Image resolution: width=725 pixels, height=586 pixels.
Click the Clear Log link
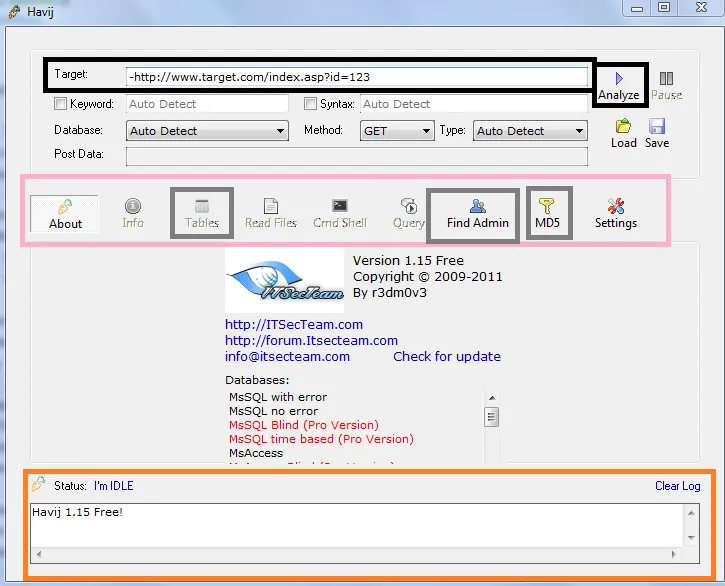677,486
